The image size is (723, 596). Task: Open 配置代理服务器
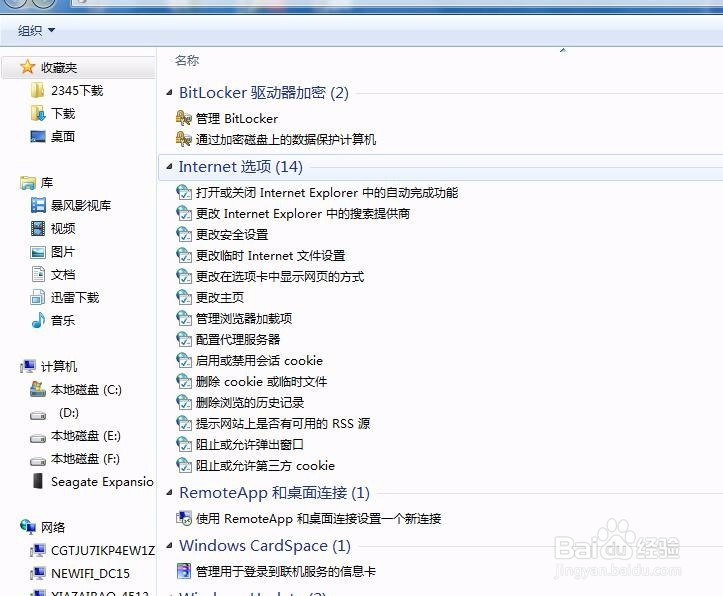click(x=238, y=340)
